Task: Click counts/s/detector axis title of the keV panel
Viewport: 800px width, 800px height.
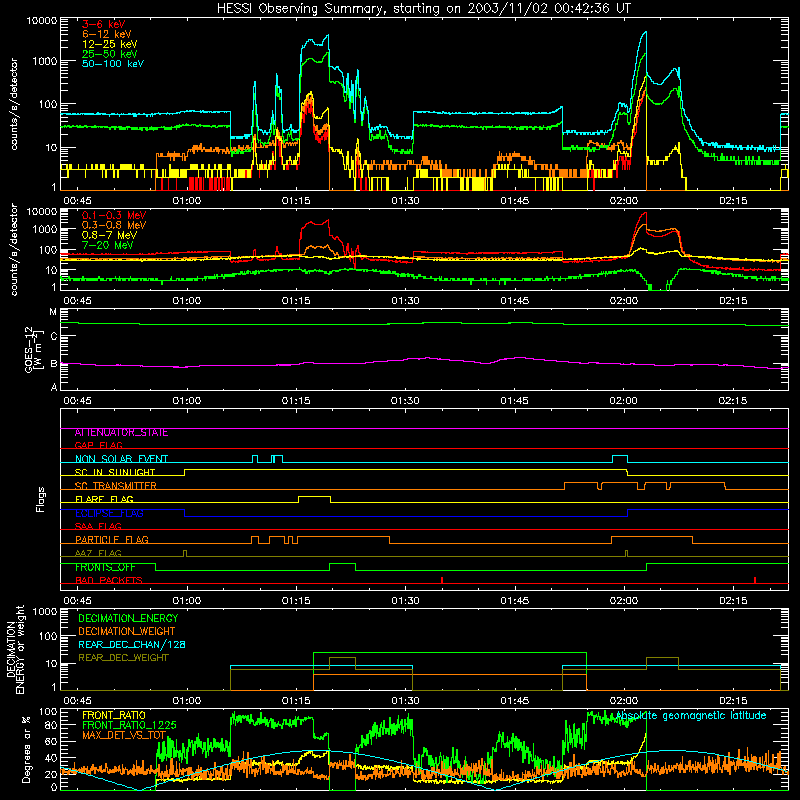Action: click(x=14, y=104)
